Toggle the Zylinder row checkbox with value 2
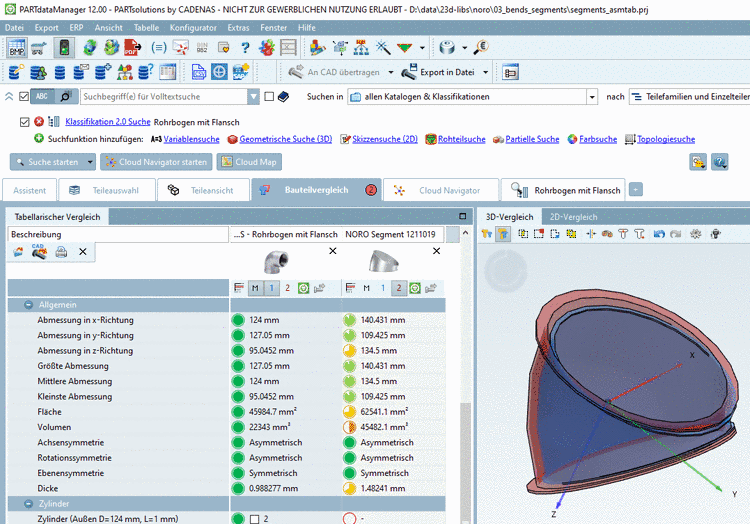Screen dimensions: 750x524 (x=254, y=519)
